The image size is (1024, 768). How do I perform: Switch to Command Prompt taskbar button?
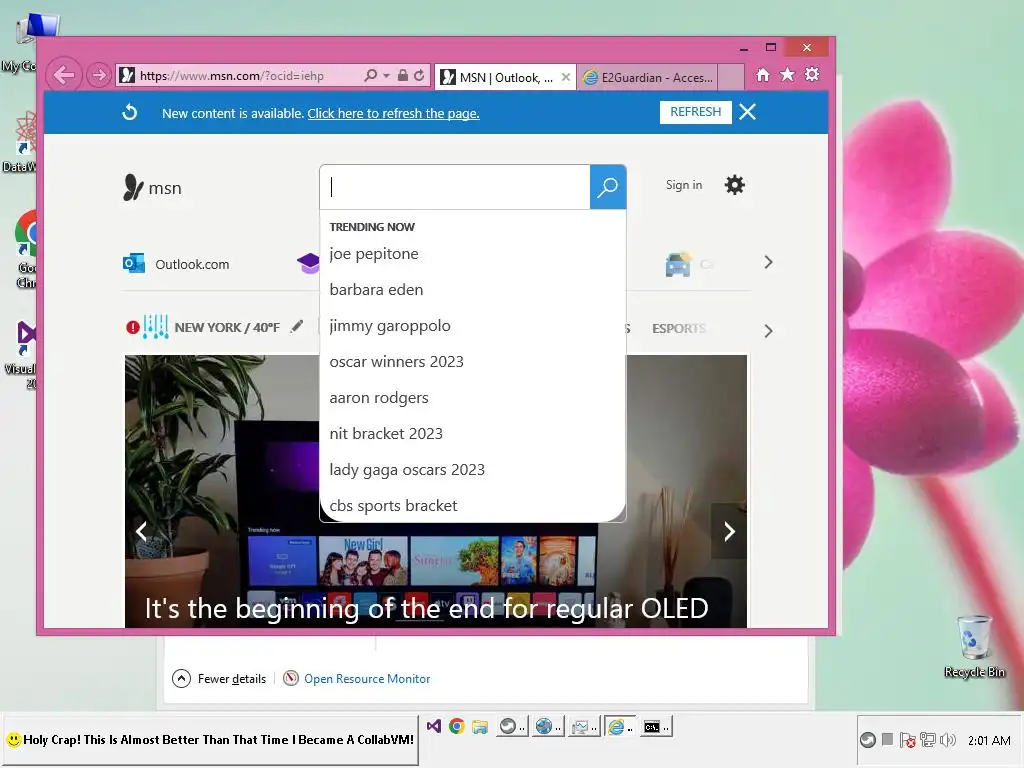point(655,726)
